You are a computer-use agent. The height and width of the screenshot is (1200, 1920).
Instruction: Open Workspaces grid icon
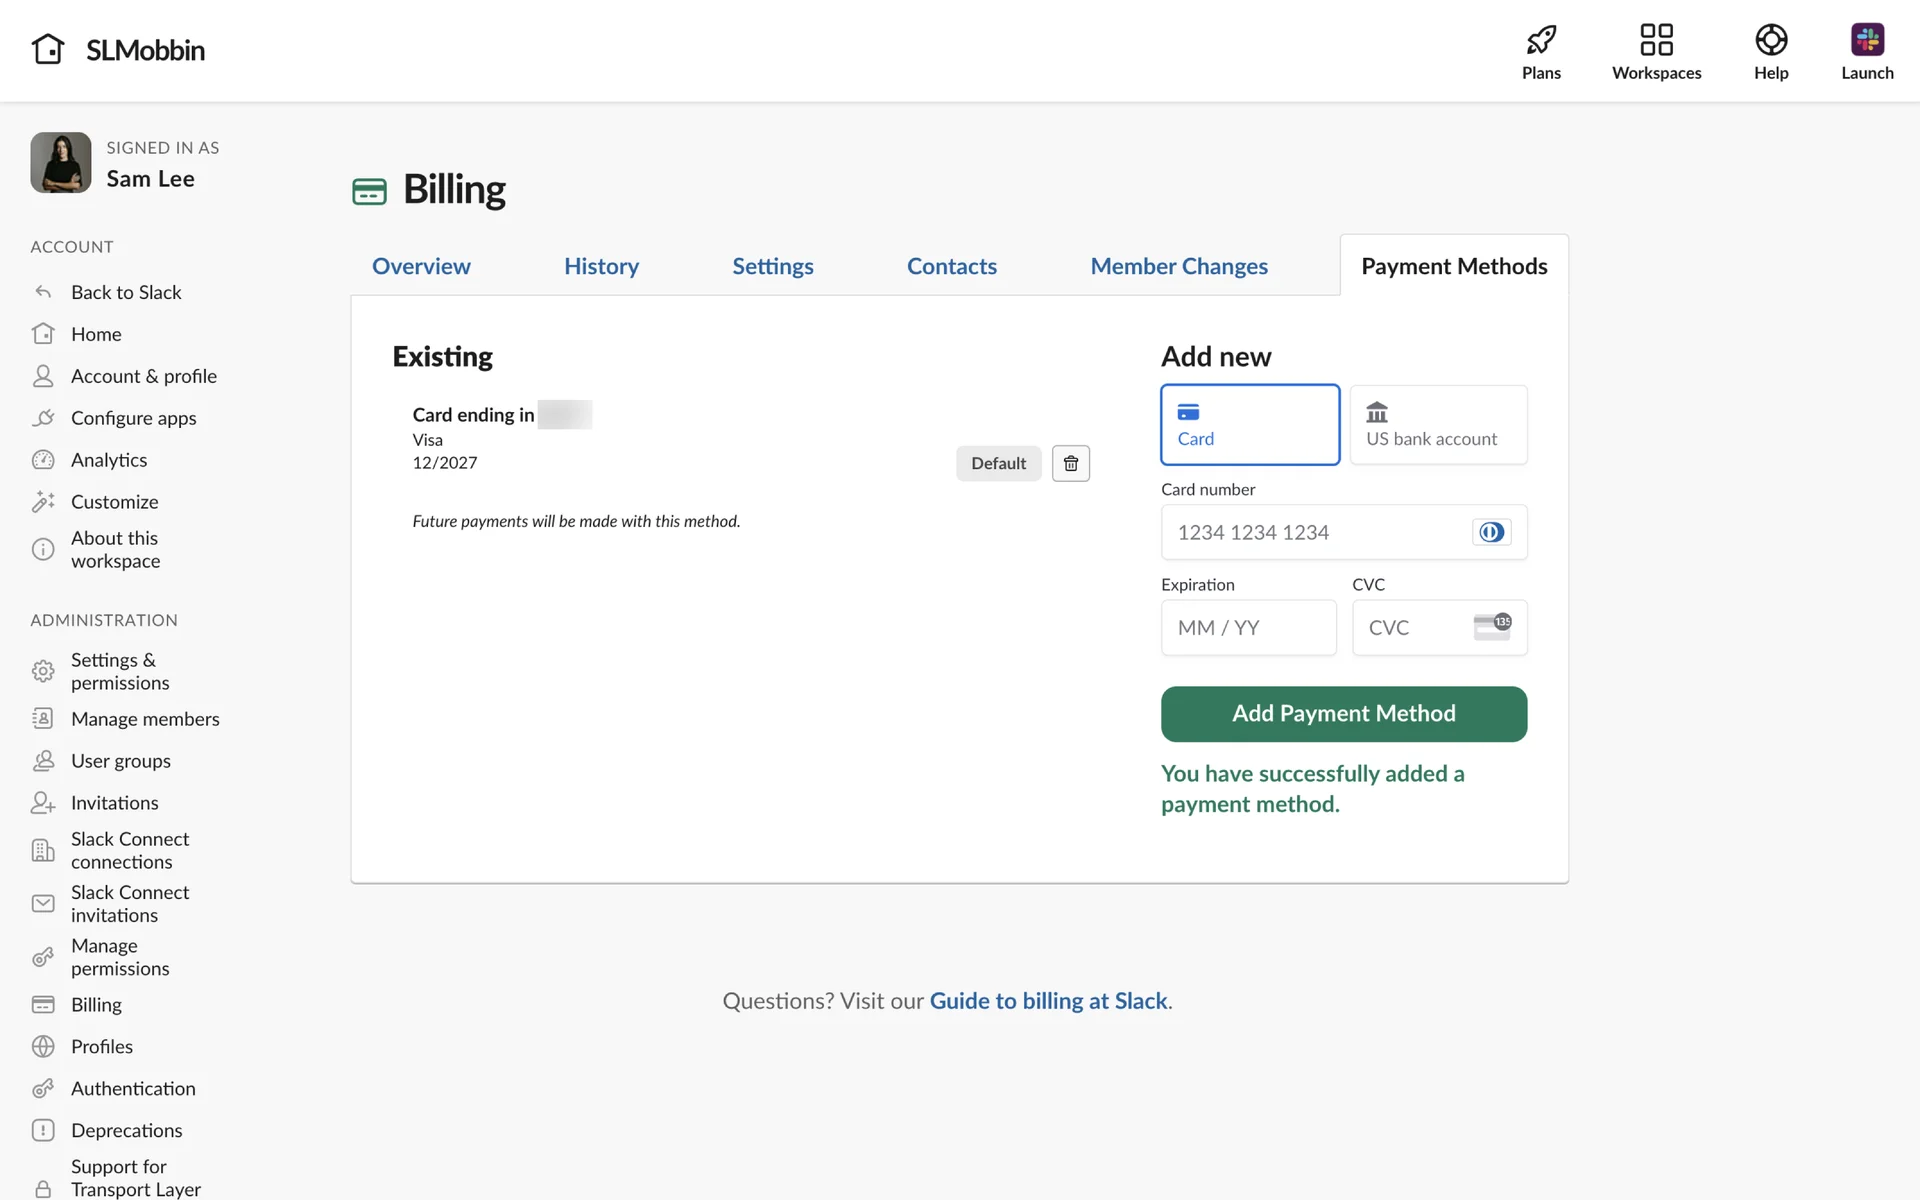(x=1656, y=40)
